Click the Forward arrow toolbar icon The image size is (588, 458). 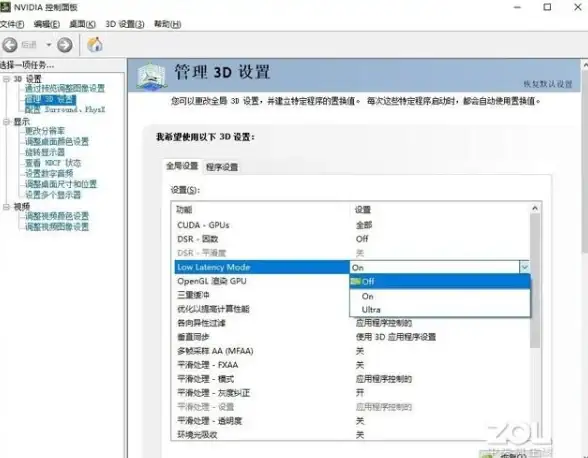(x=64, y=45)
